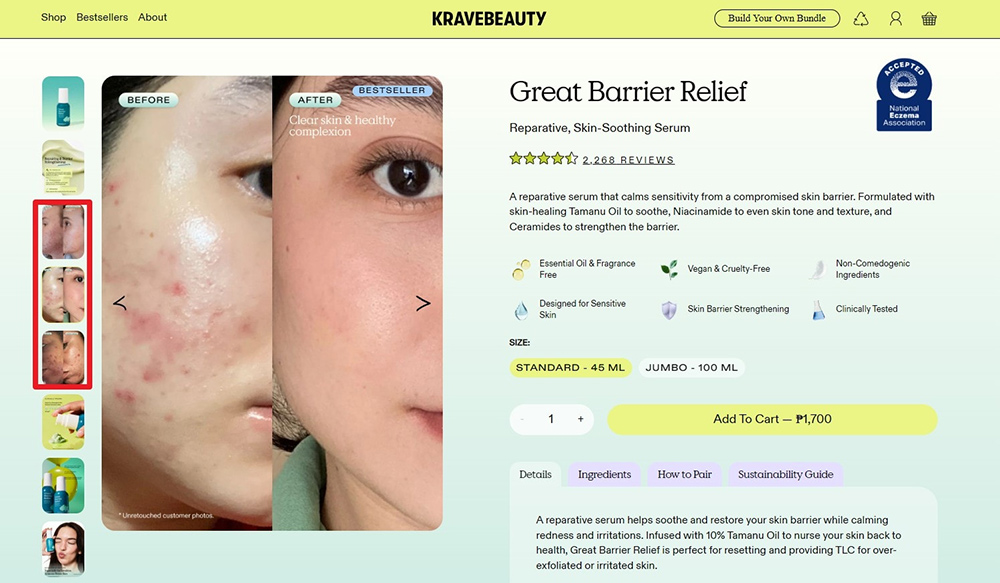Select the highlighted before-after thumbnail

[x=63, y=293]
